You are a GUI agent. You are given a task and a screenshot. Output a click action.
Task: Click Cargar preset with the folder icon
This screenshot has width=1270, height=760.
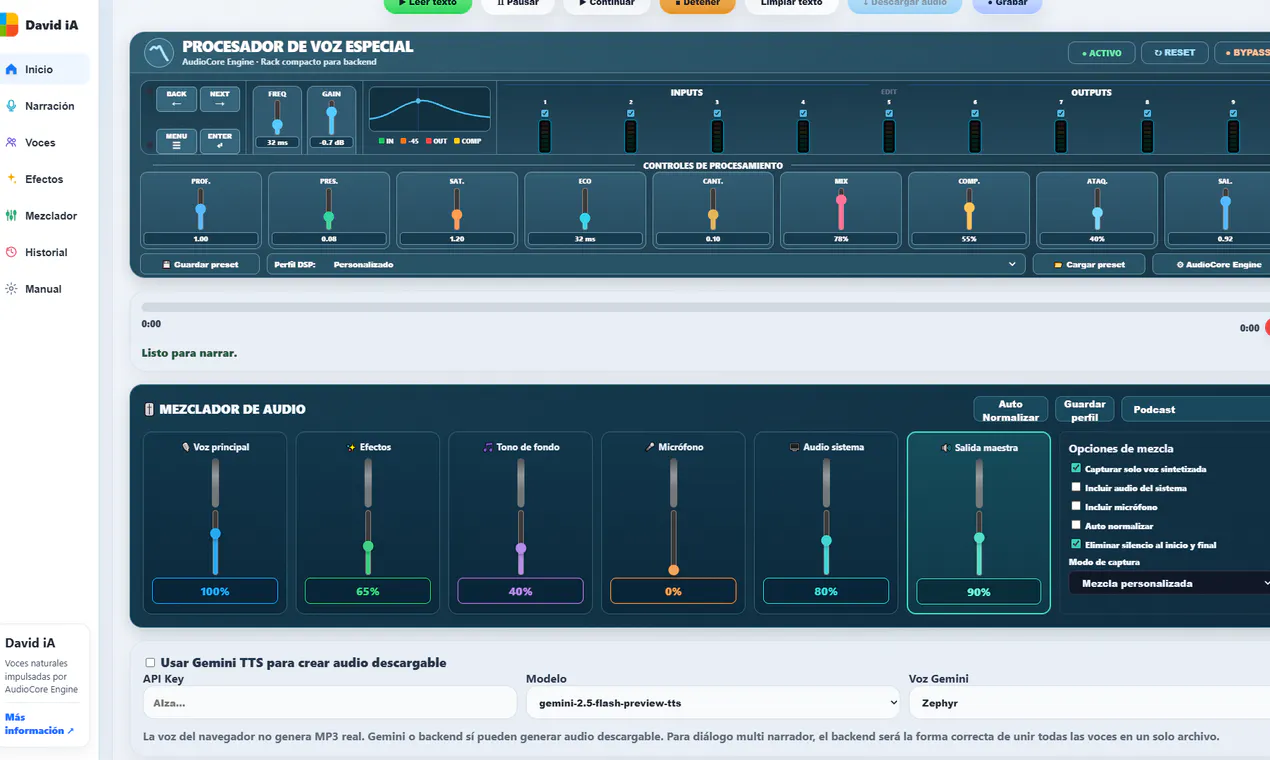point(1089,265)
